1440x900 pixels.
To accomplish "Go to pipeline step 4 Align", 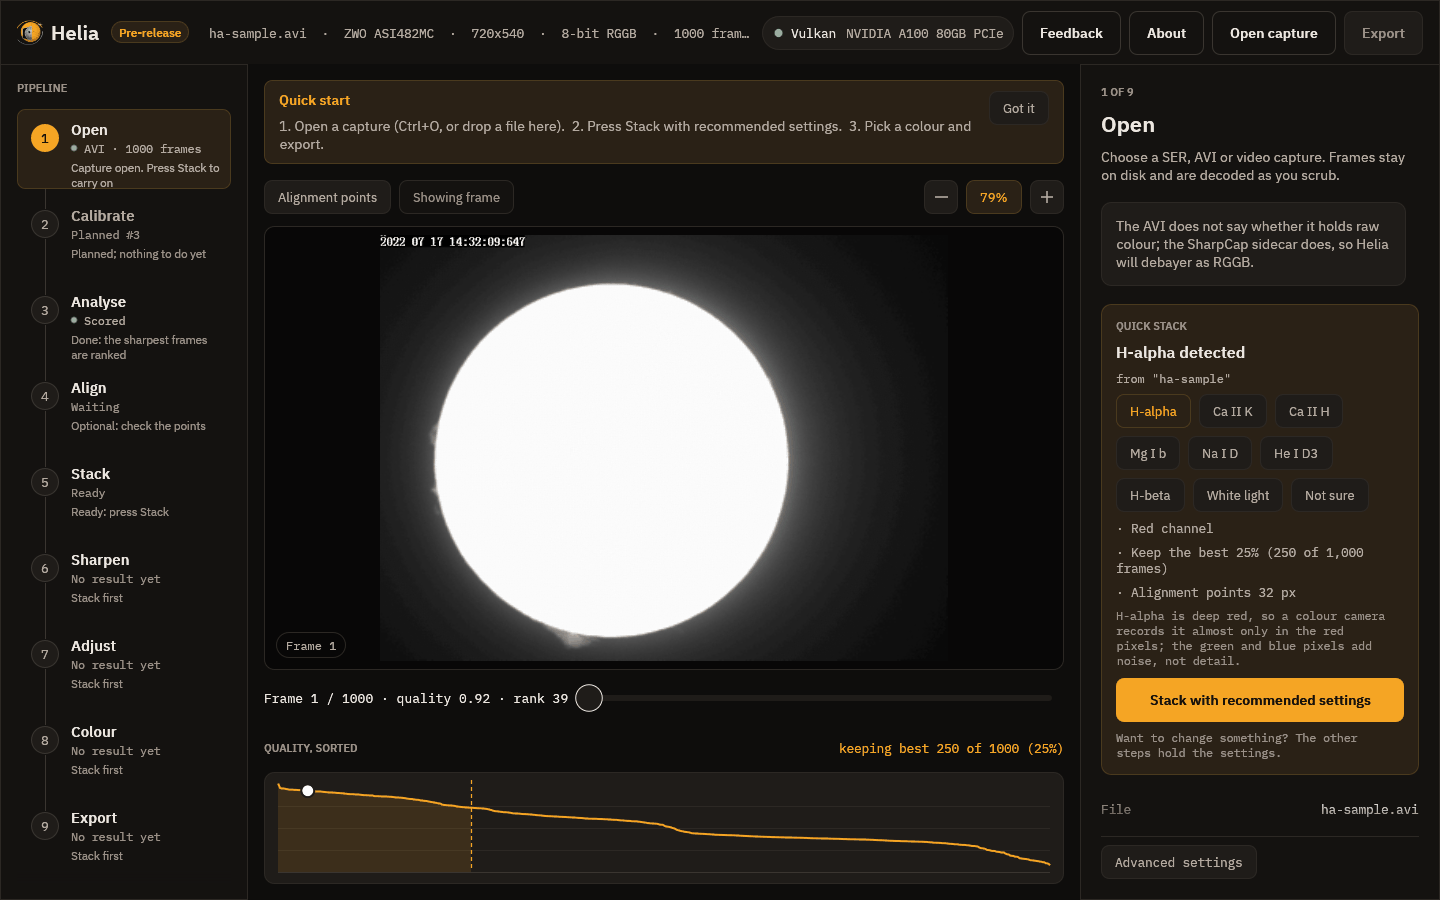I will [x=124, y=407].
